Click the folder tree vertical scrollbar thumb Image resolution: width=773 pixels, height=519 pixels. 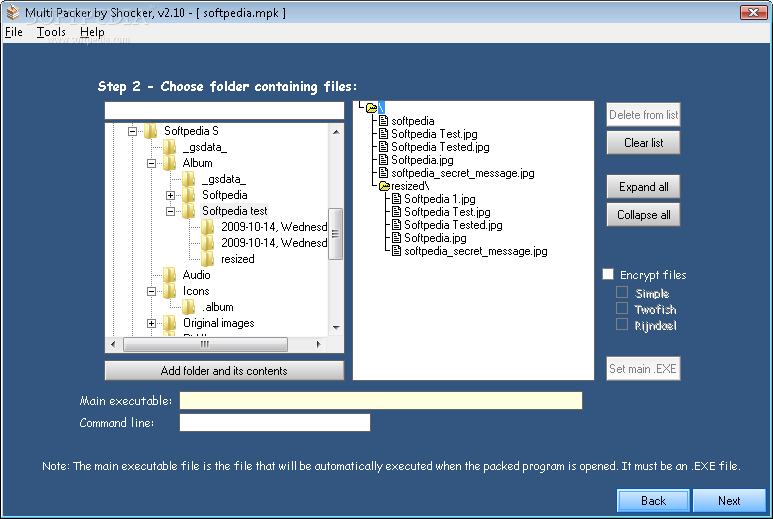pos(336,234)
